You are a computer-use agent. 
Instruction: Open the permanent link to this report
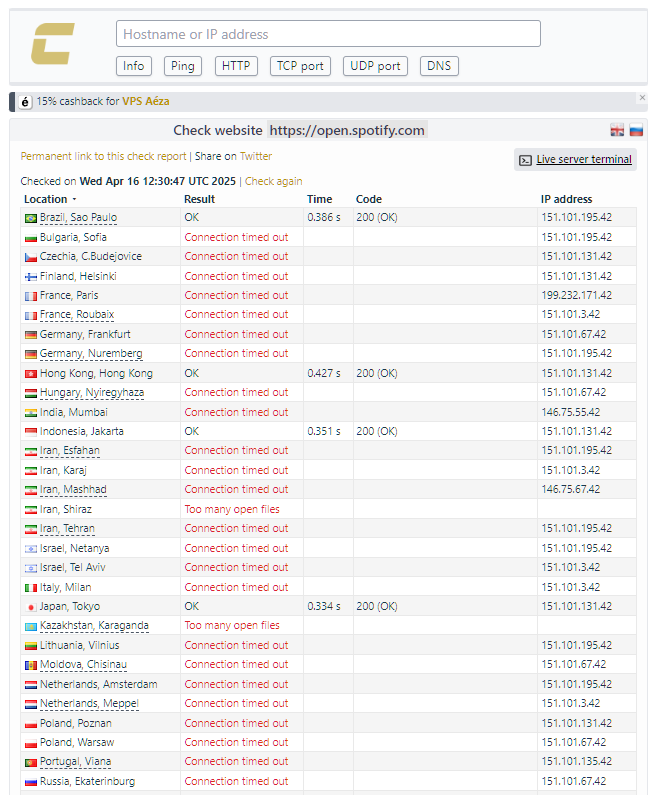(103, 156)
